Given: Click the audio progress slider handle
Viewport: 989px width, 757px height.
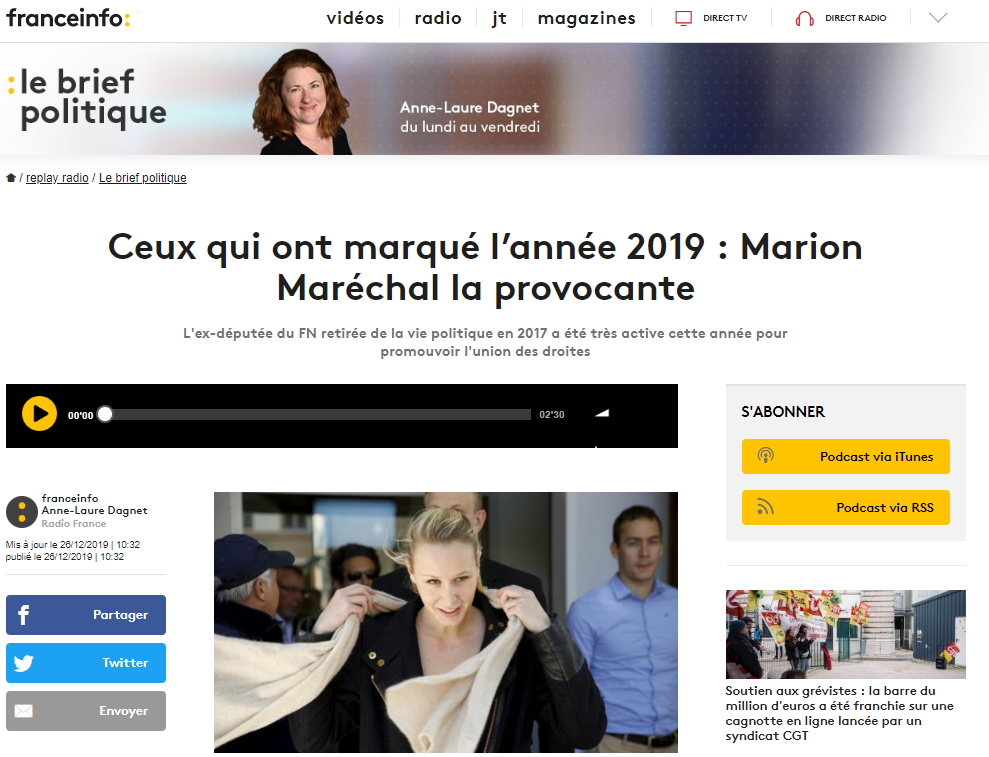Looking at the screenshot, I should [105, 414].
